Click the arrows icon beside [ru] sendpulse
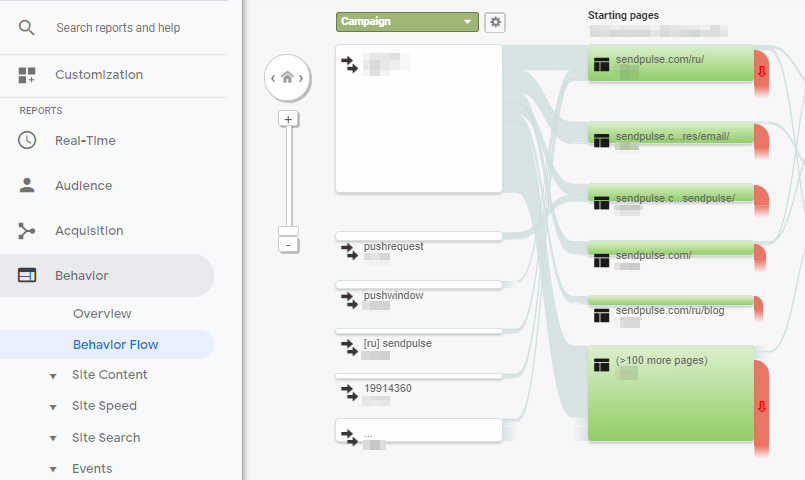This screenshot has width=805, height=480. pos(350,348)
